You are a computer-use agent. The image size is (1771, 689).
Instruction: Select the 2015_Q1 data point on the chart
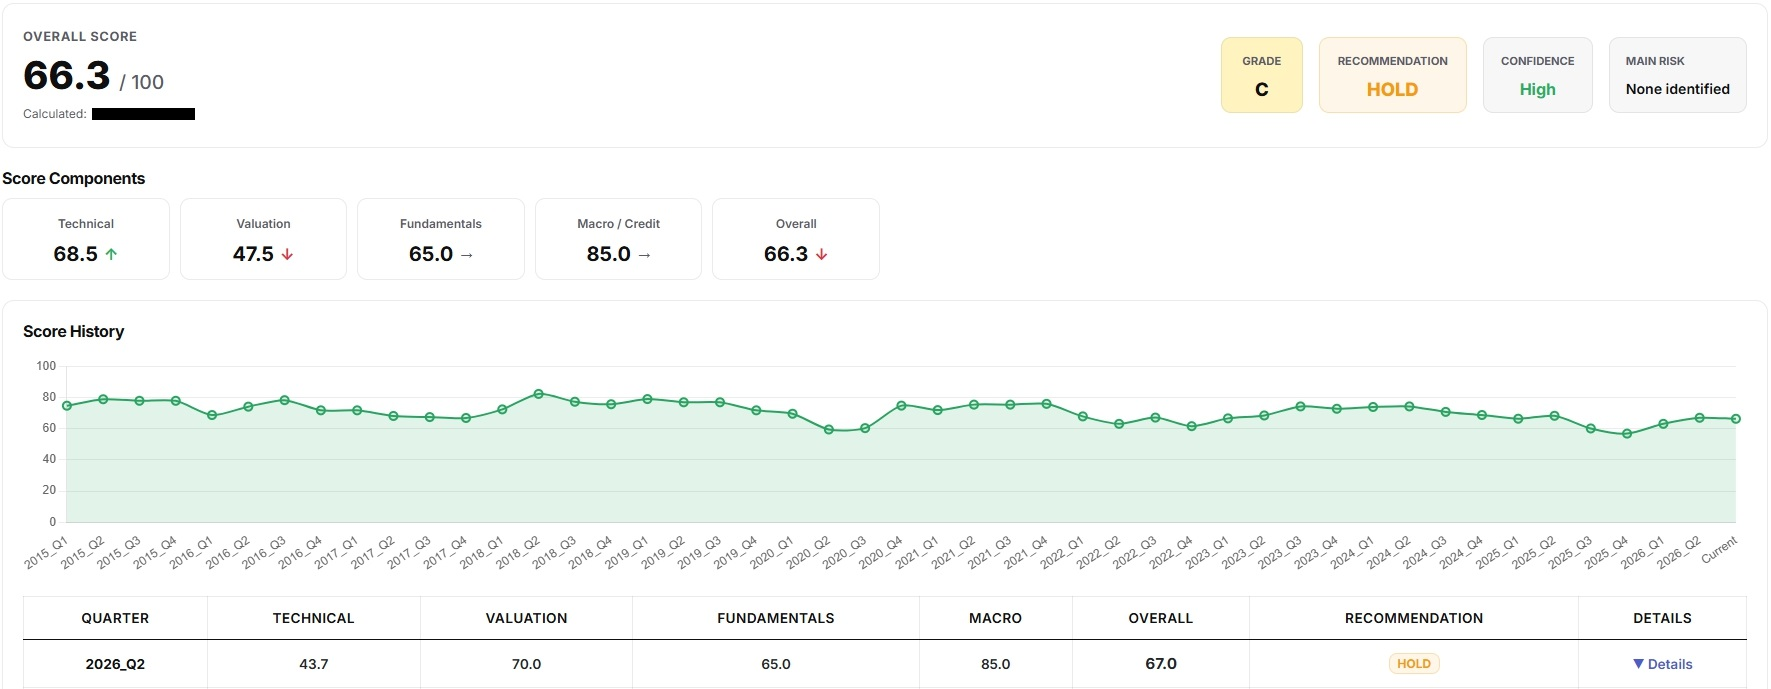tap(67, 406)
